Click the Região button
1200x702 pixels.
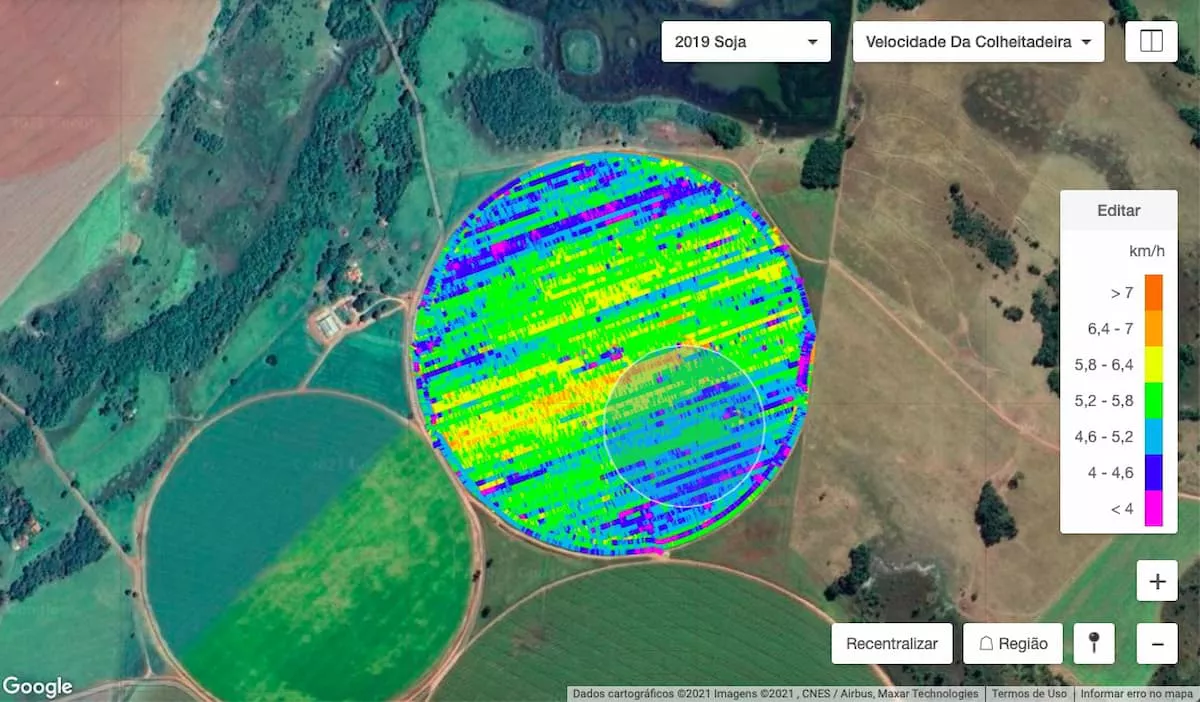1013,644
